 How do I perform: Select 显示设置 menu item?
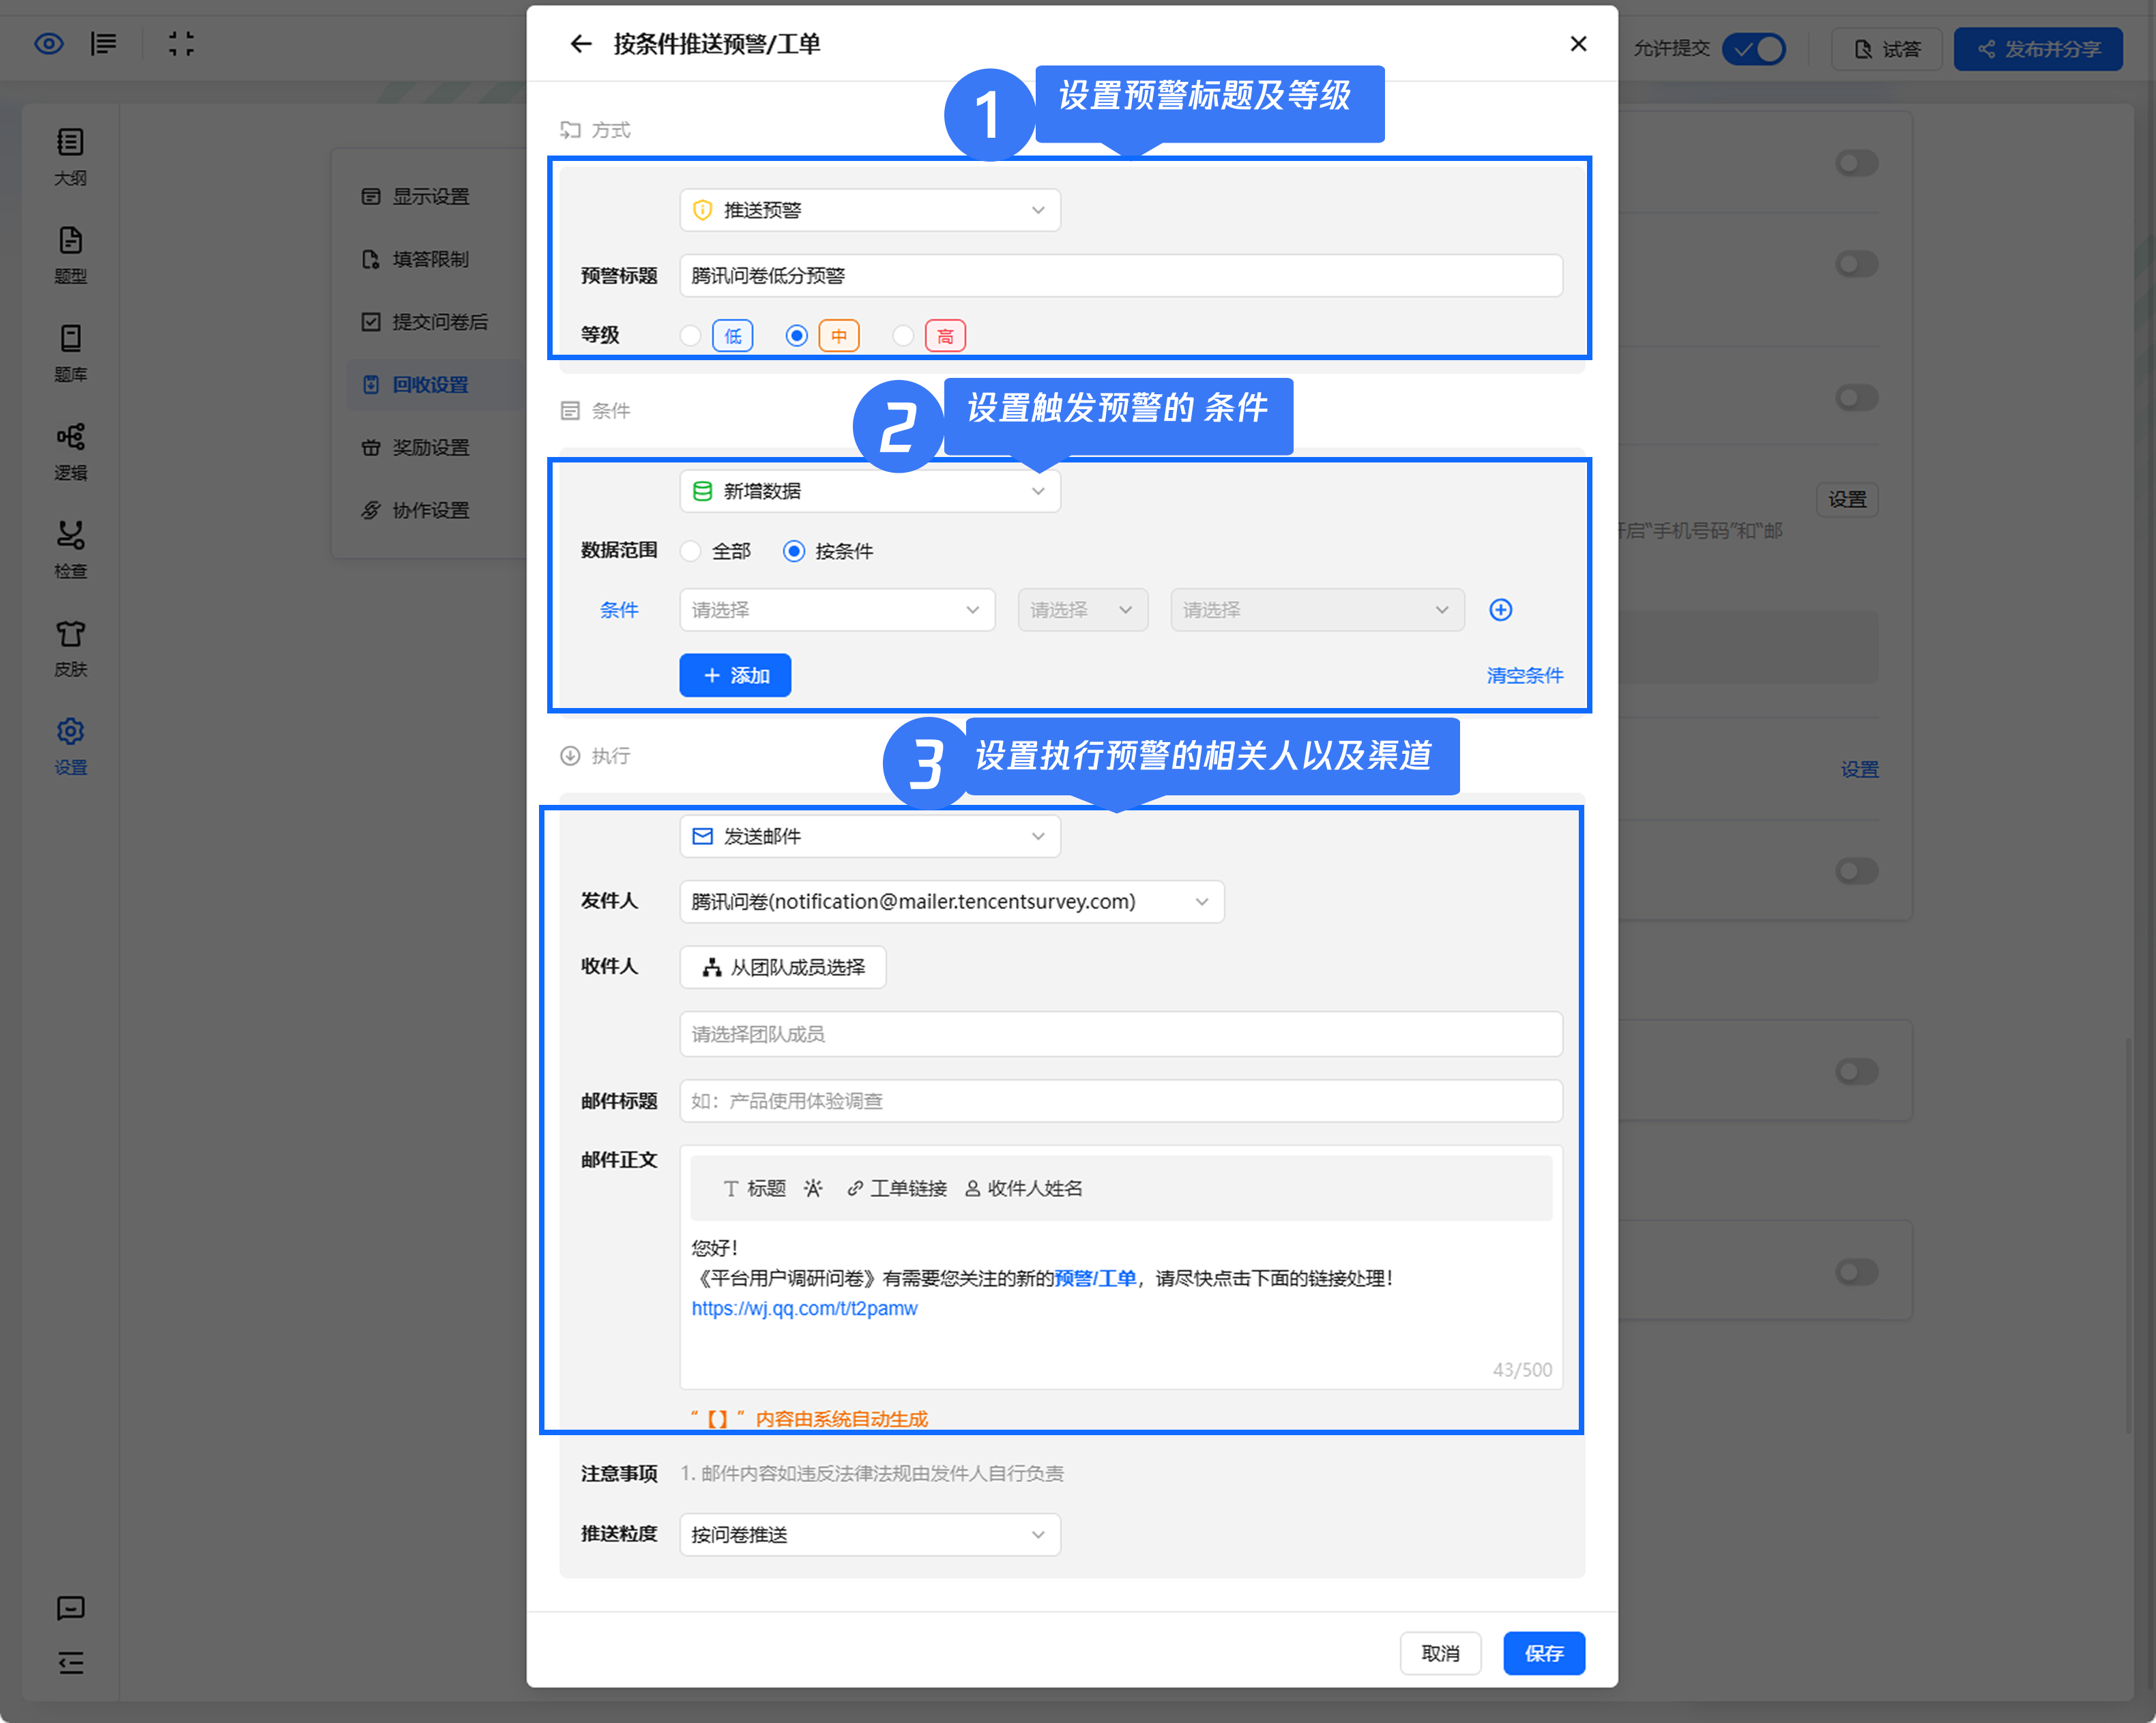(x=430, y=197)
